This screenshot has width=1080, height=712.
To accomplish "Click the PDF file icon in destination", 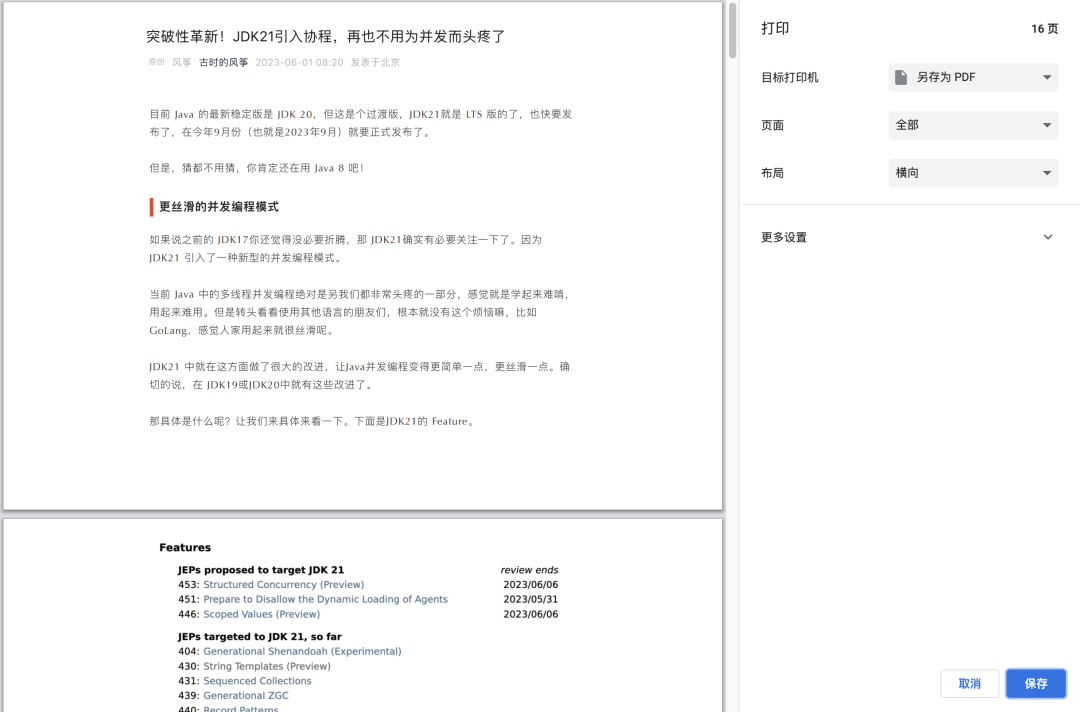I will point(901,77).
